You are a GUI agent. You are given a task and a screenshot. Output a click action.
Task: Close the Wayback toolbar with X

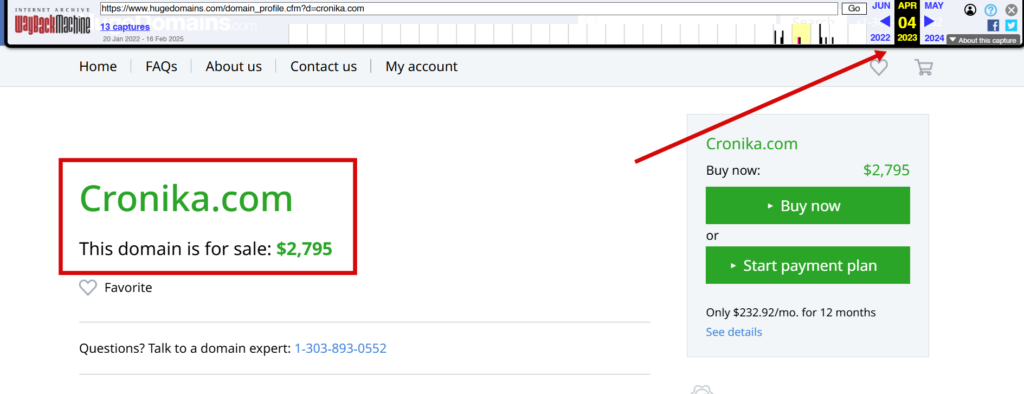coord(1011,10)
